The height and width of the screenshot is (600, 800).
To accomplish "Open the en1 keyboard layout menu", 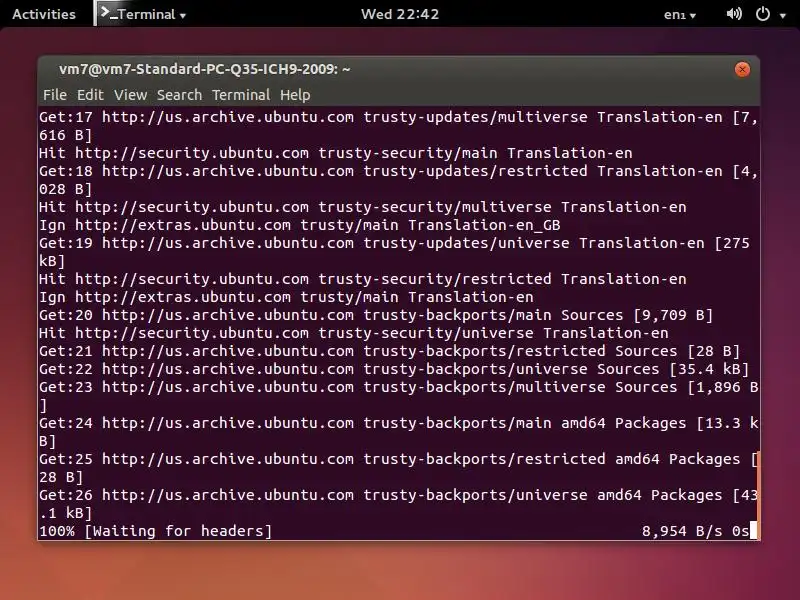I will (680, 14).
